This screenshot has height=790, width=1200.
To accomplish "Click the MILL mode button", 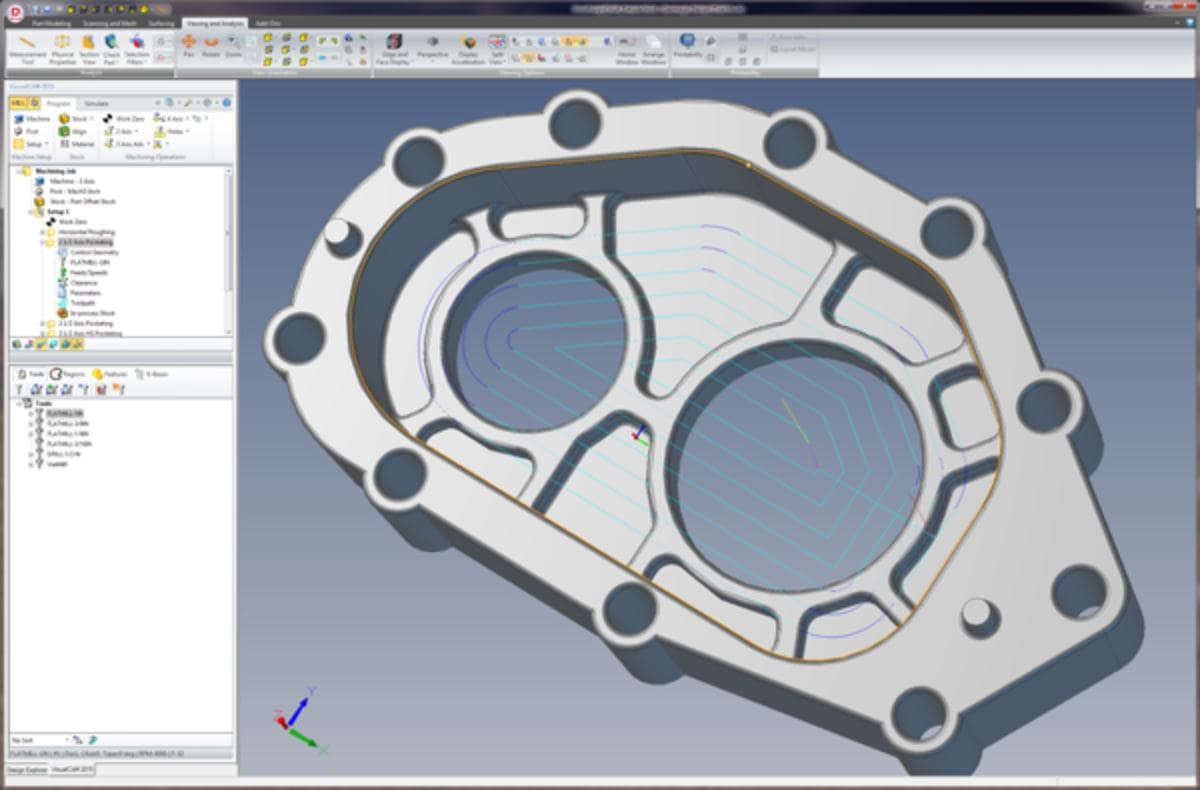I will [x=18, y=103].
